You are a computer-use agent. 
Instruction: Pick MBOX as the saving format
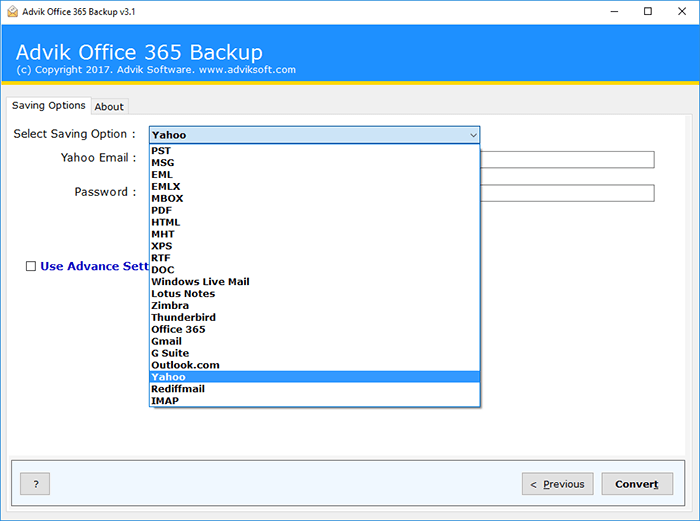(315, 199)
